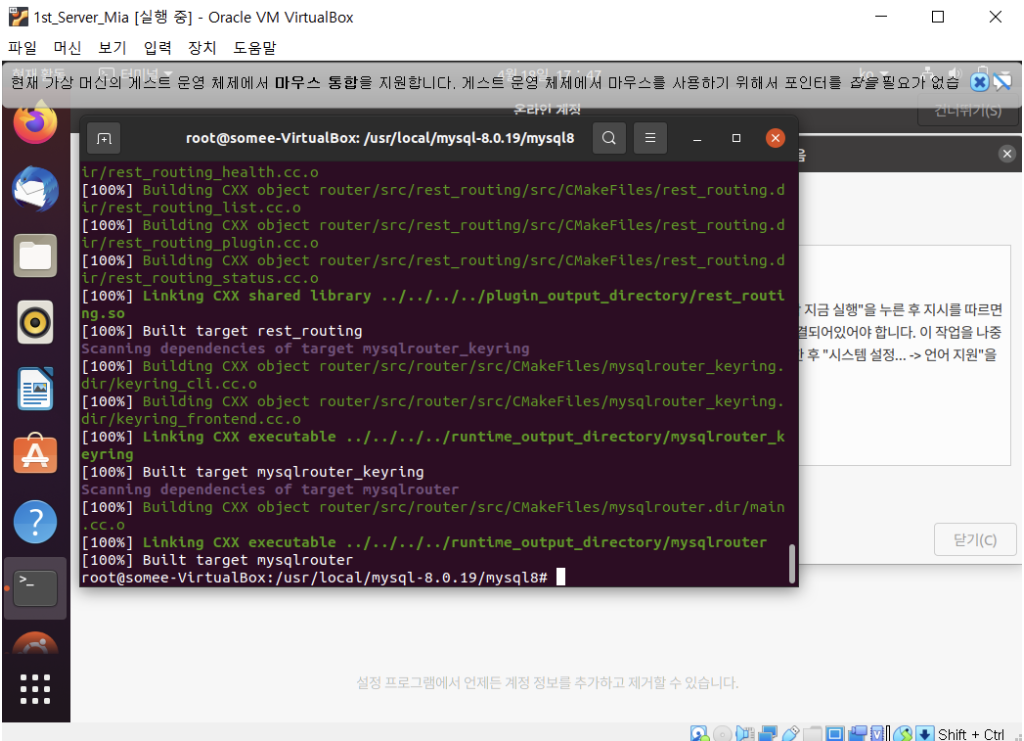Open the shared folders status icon

(x=812, y=734)
